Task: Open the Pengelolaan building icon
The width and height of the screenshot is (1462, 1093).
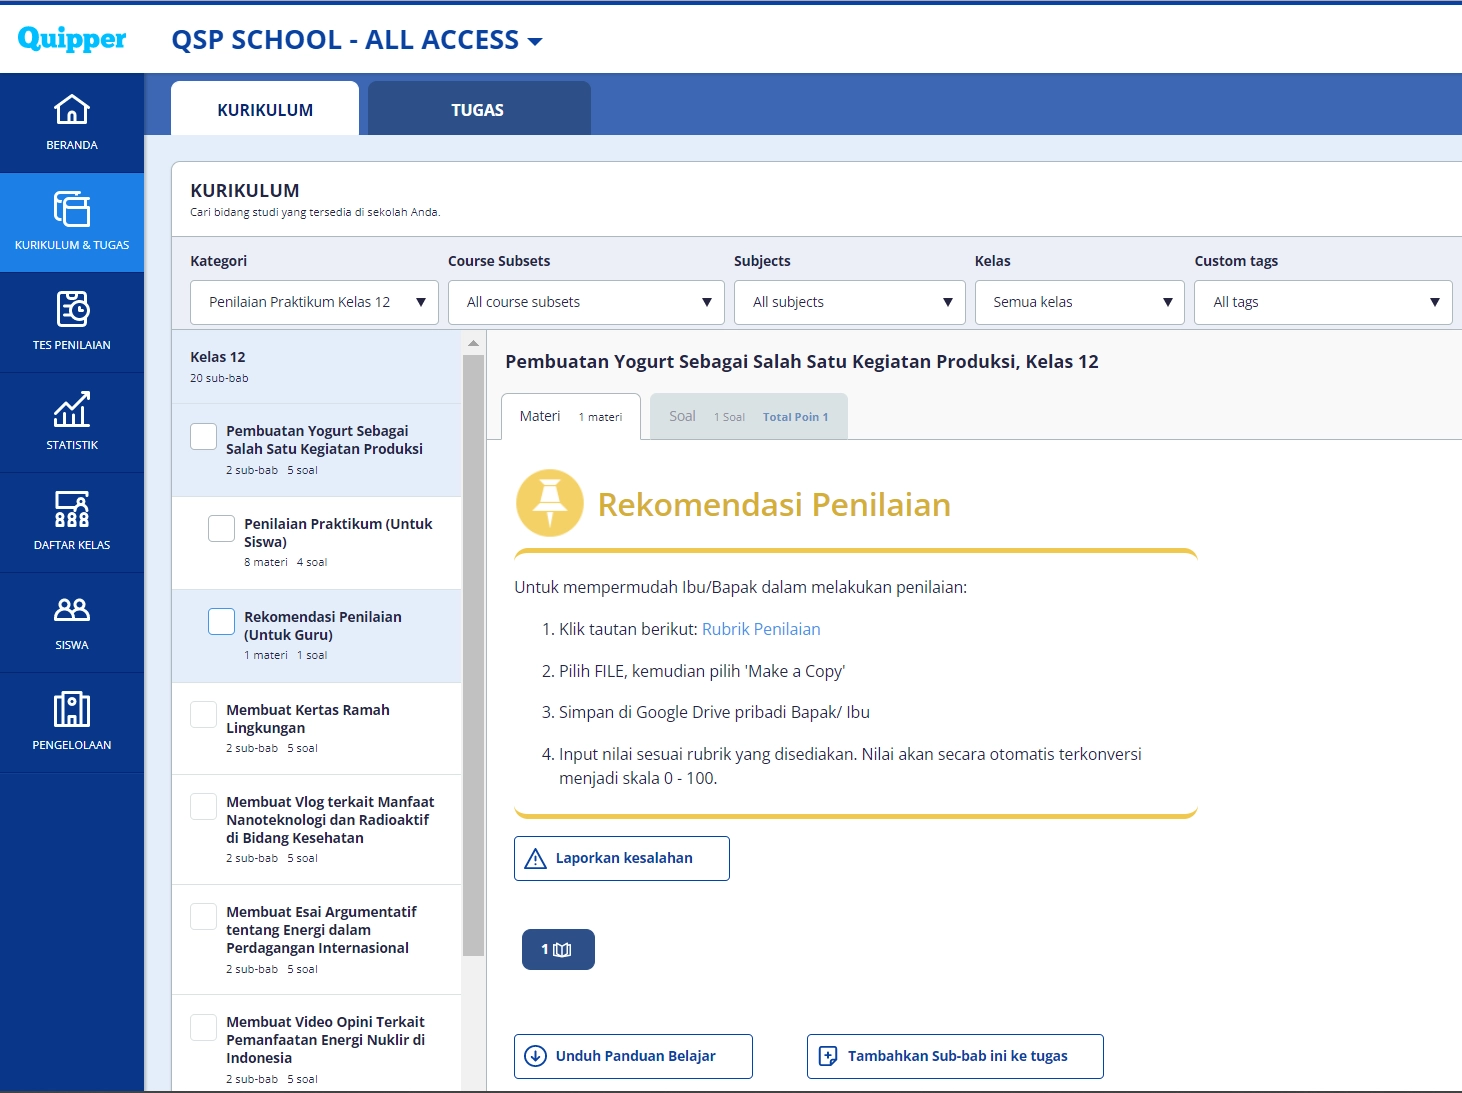Action: click(72, 710)
